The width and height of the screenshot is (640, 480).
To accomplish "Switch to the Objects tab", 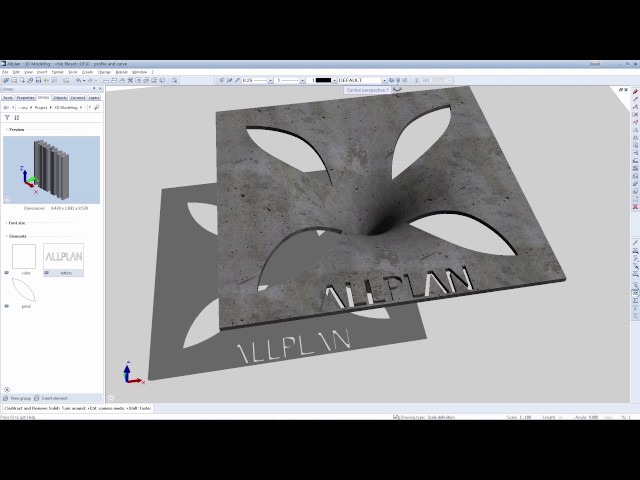I will (60, 98).
